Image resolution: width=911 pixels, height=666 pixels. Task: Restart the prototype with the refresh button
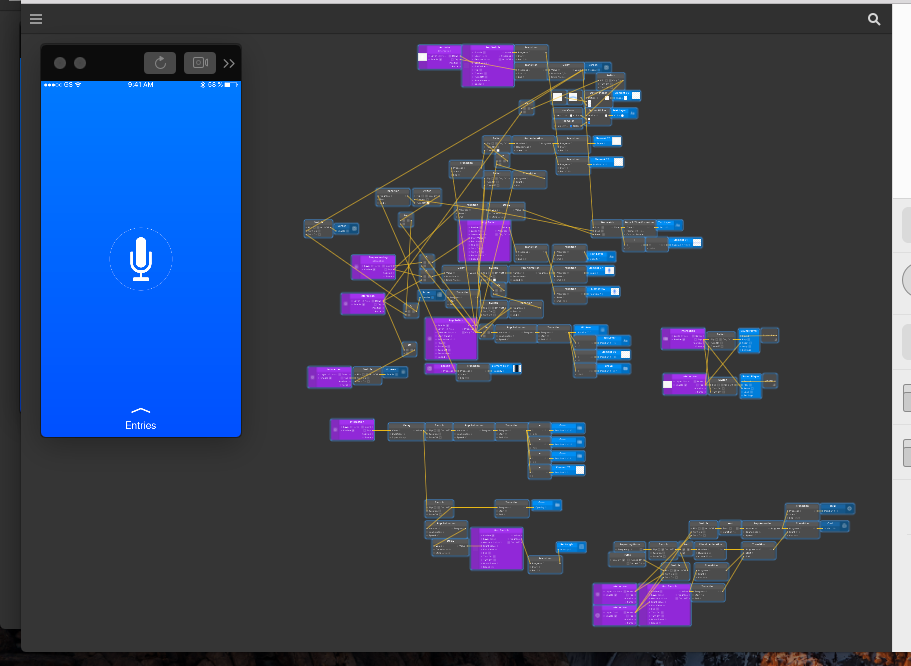click(160, 63)
